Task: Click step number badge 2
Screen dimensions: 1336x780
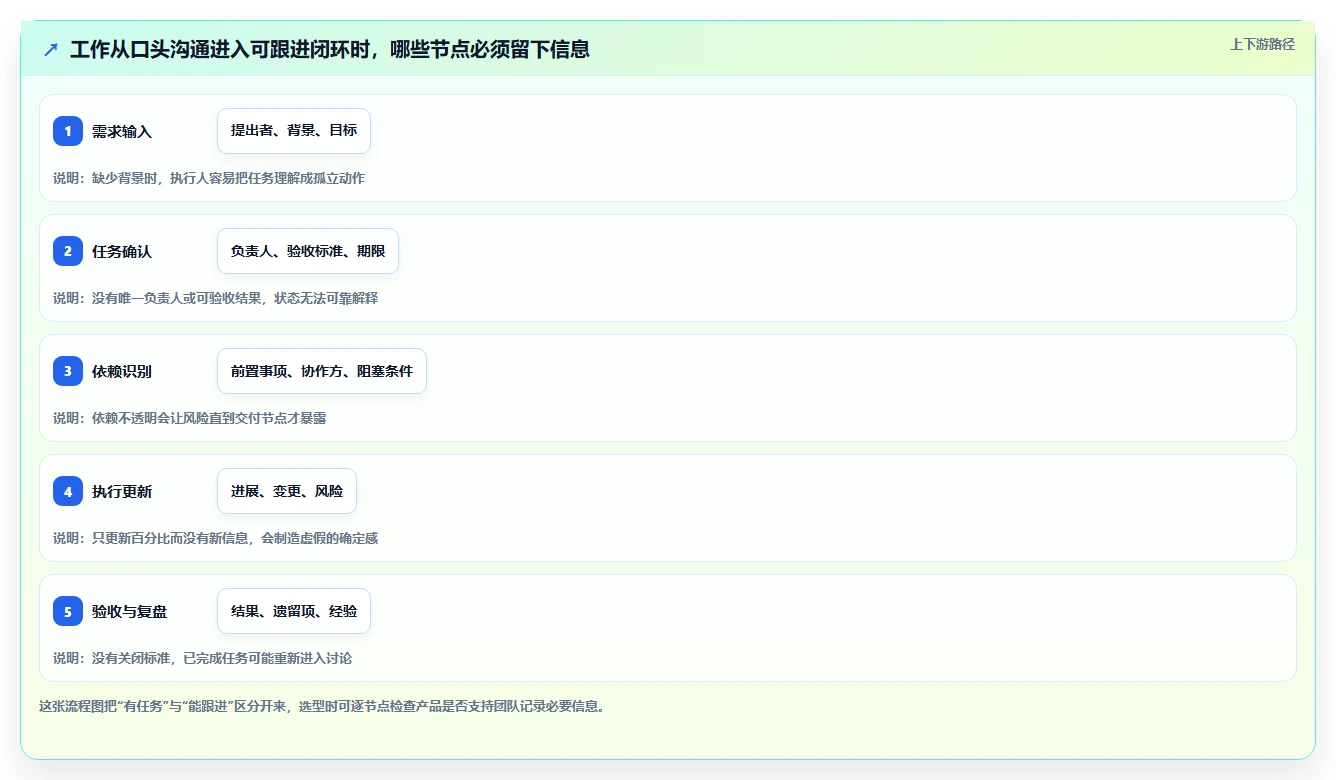Action: 68,251
